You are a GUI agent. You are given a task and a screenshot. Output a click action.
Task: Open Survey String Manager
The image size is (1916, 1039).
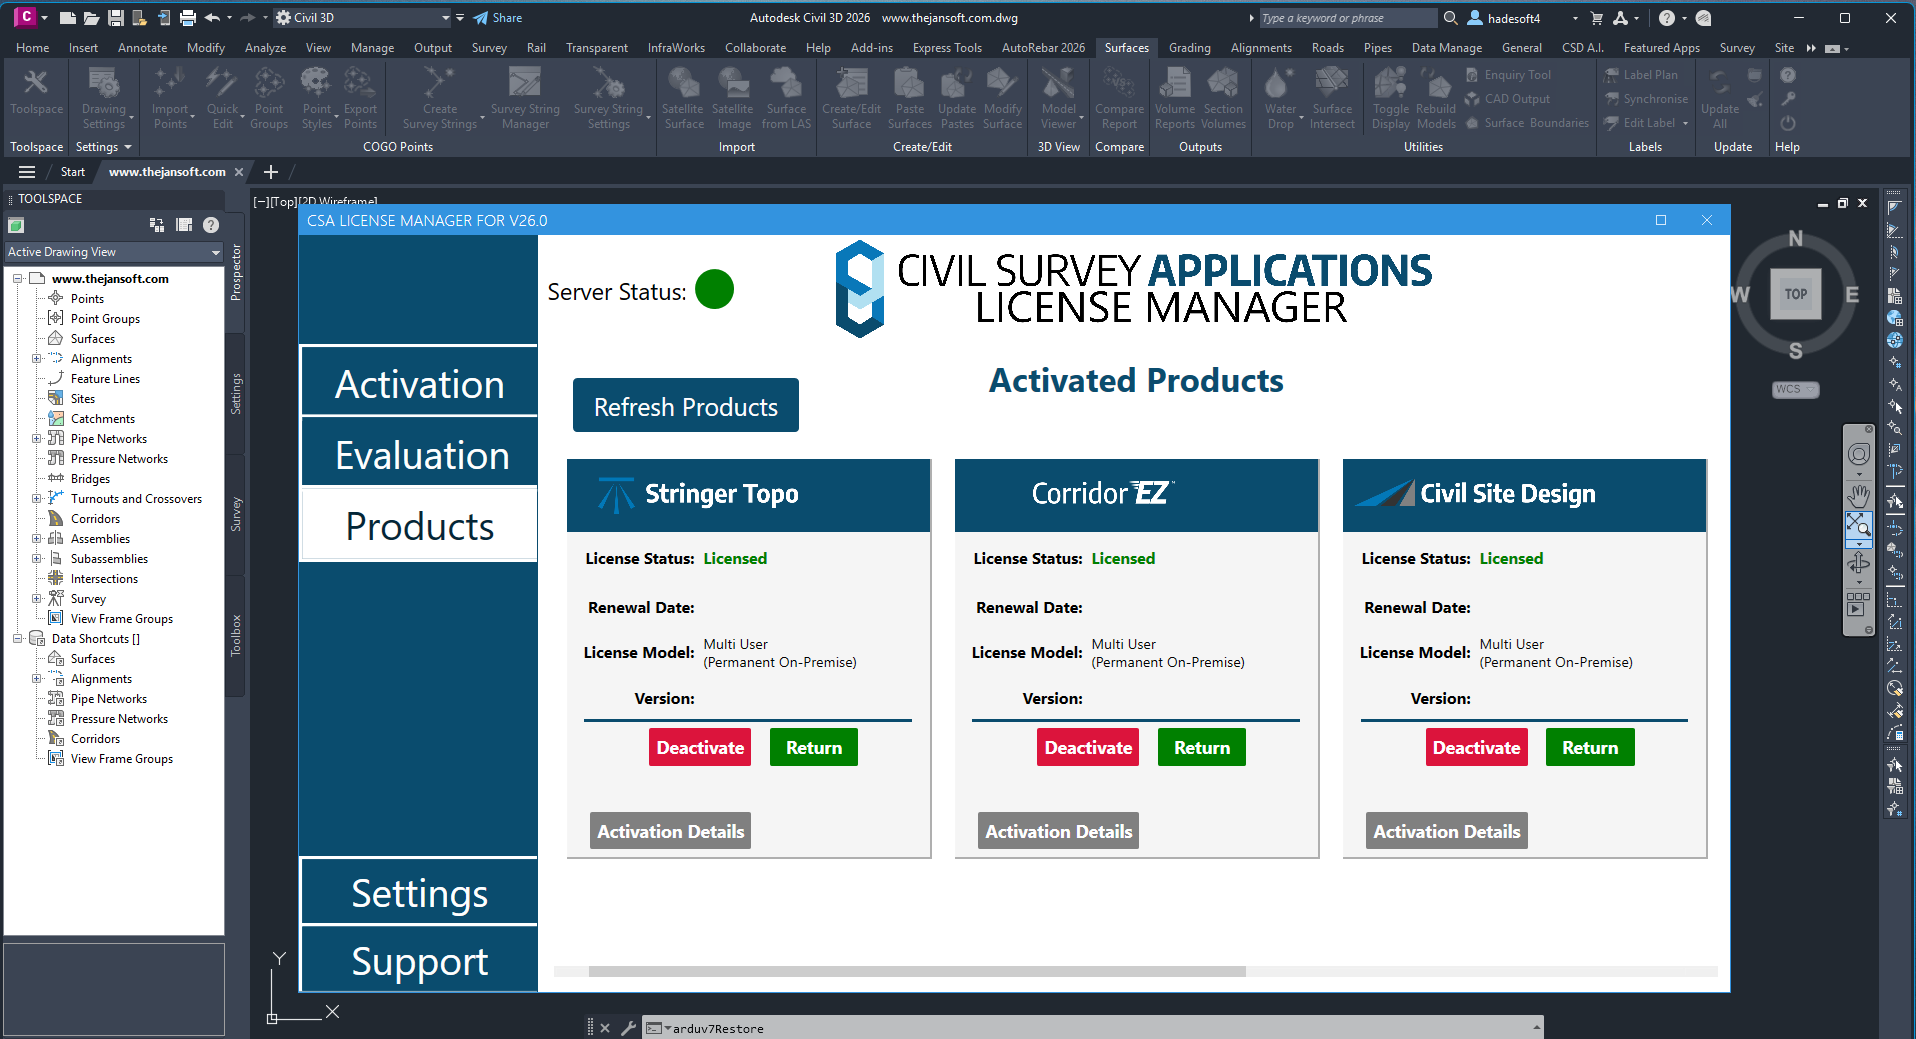525,98
